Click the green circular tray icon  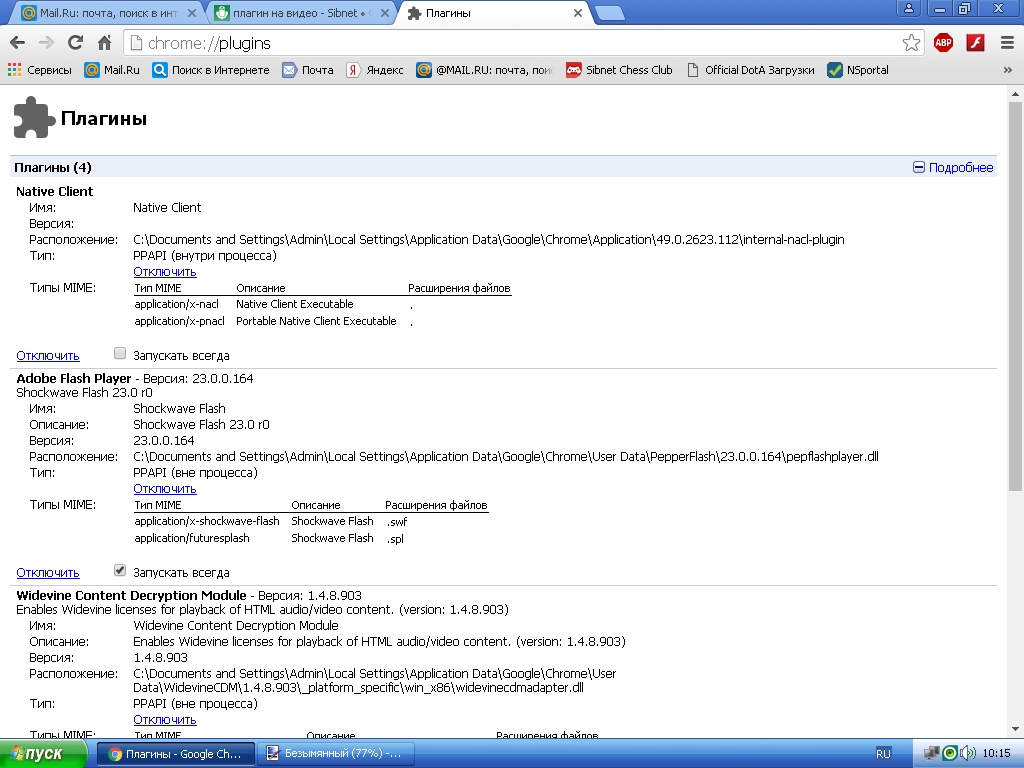(950, 754)
